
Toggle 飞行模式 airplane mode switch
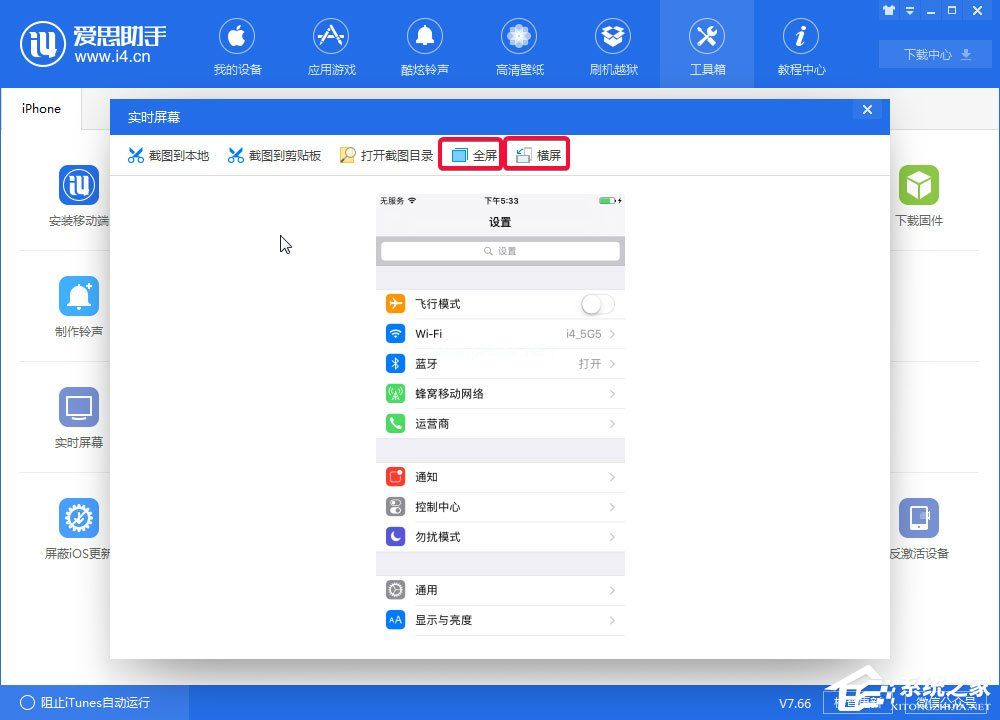click(597, 303)
